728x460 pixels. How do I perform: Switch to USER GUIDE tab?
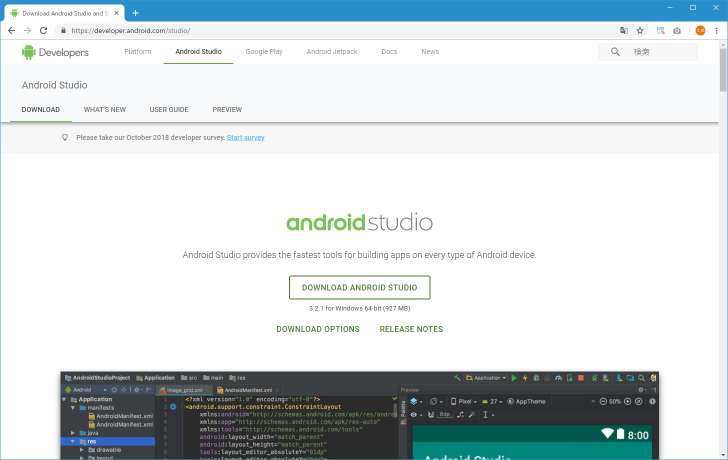point(169,110)
